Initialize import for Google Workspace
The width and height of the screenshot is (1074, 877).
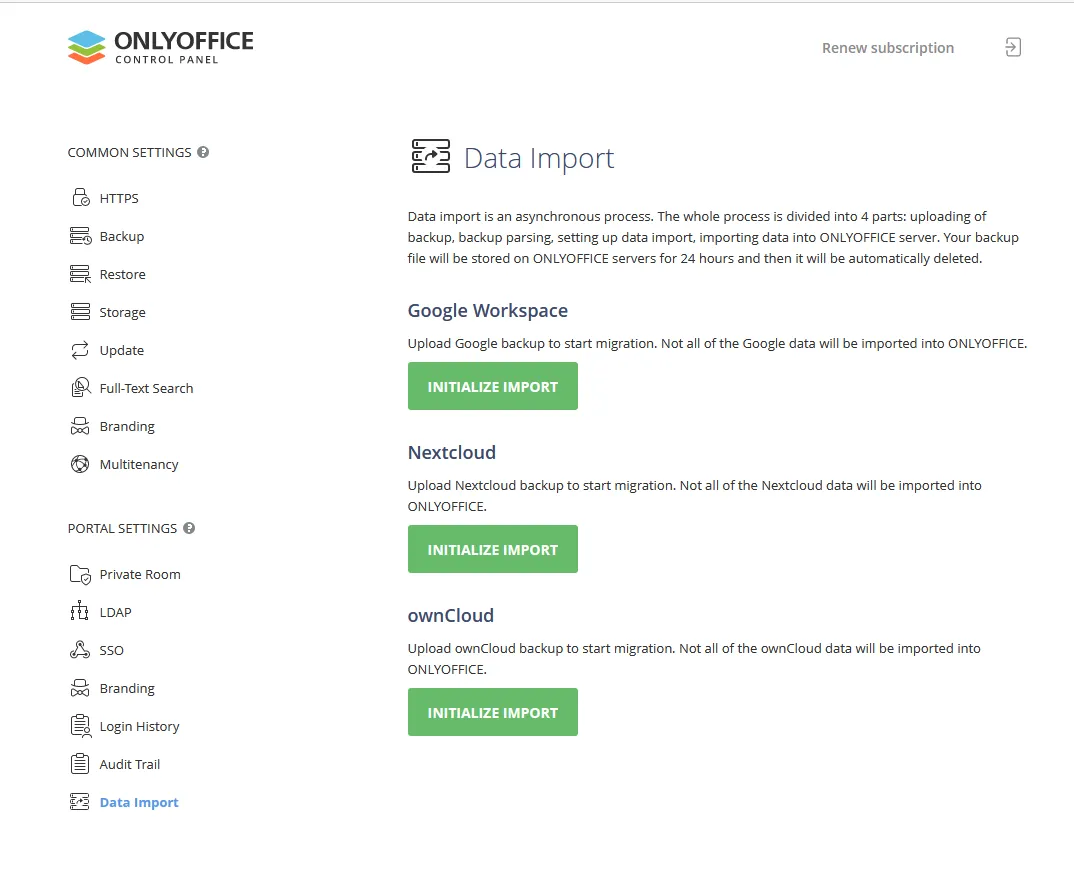coord(492,385)
